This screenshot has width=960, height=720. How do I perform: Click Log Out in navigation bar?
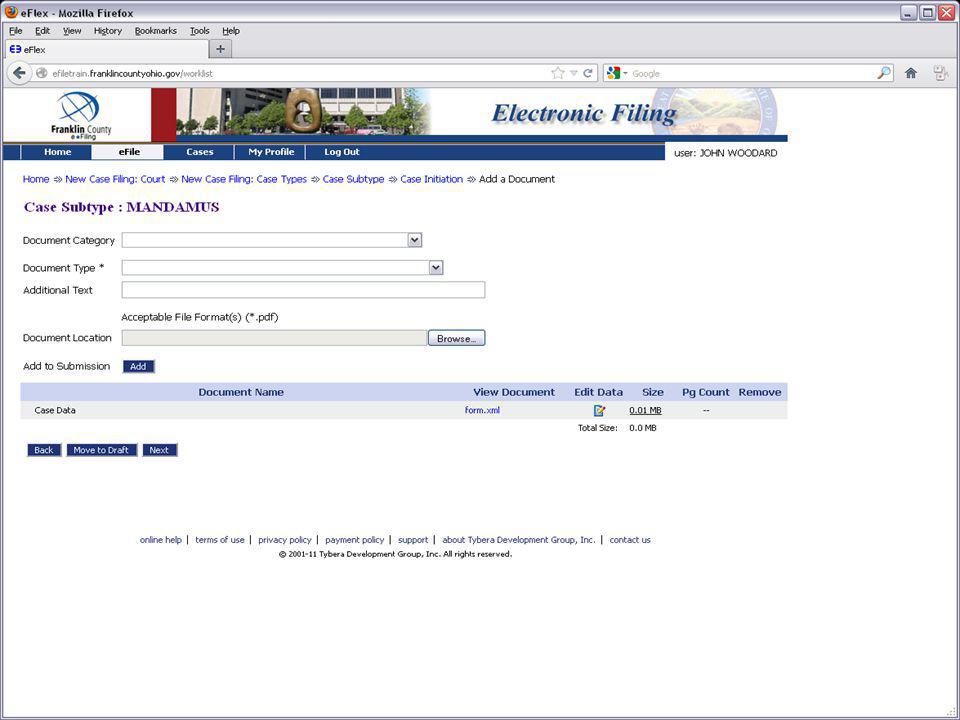[x=342, y=152]
